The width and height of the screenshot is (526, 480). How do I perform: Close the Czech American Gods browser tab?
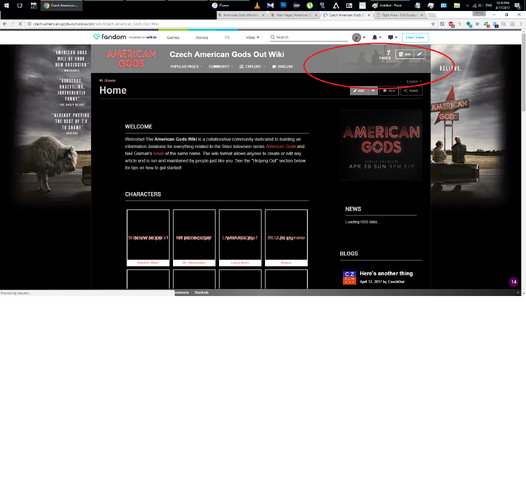tap(369, 15)
